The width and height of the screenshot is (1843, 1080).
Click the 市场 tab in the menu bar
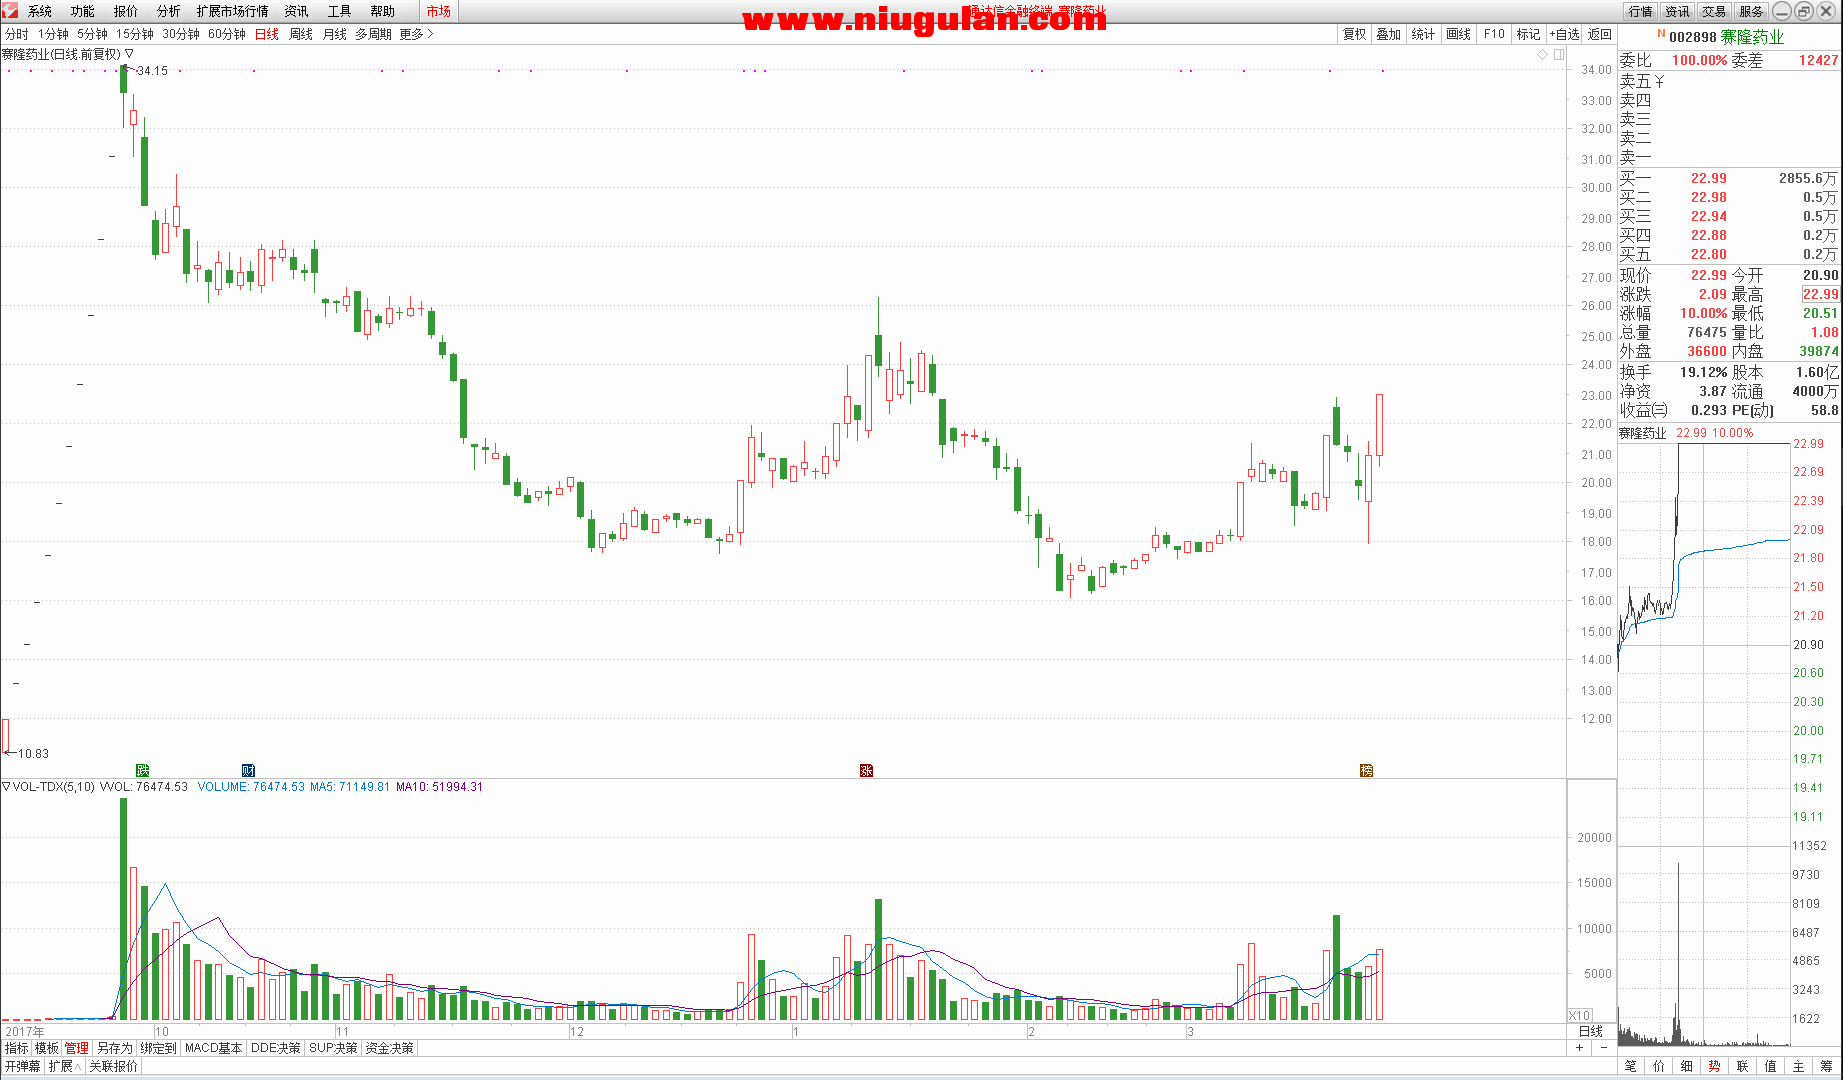(438, 11)
